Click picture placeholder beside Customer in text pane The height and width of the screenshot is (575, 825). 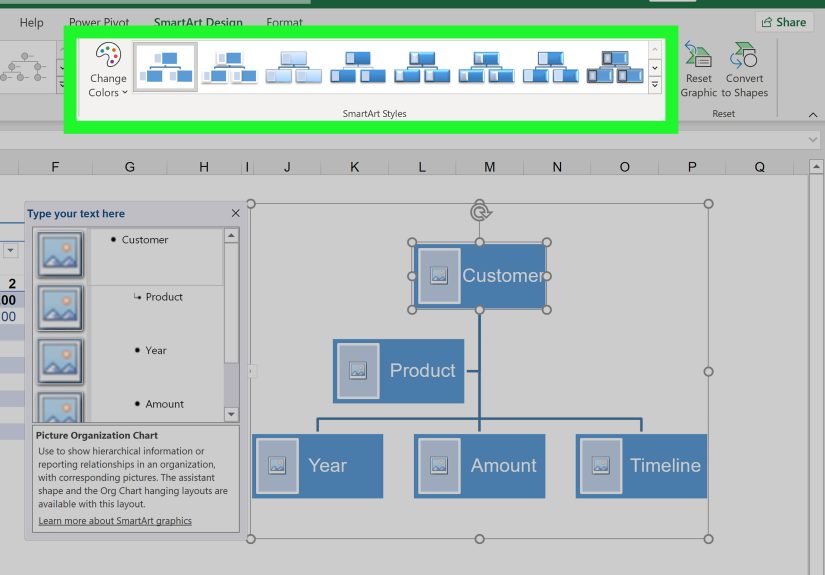(60, 254)
